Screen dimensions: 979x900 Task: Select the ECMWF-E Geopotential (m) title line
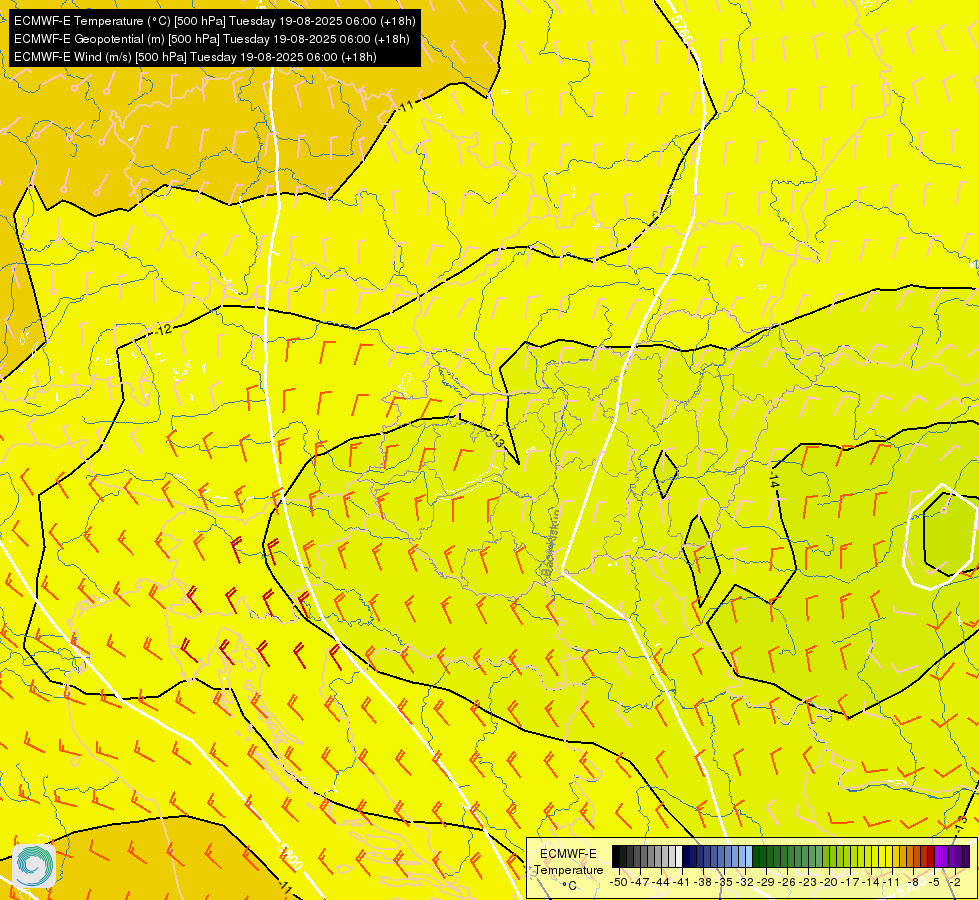(x=212, y=39)
